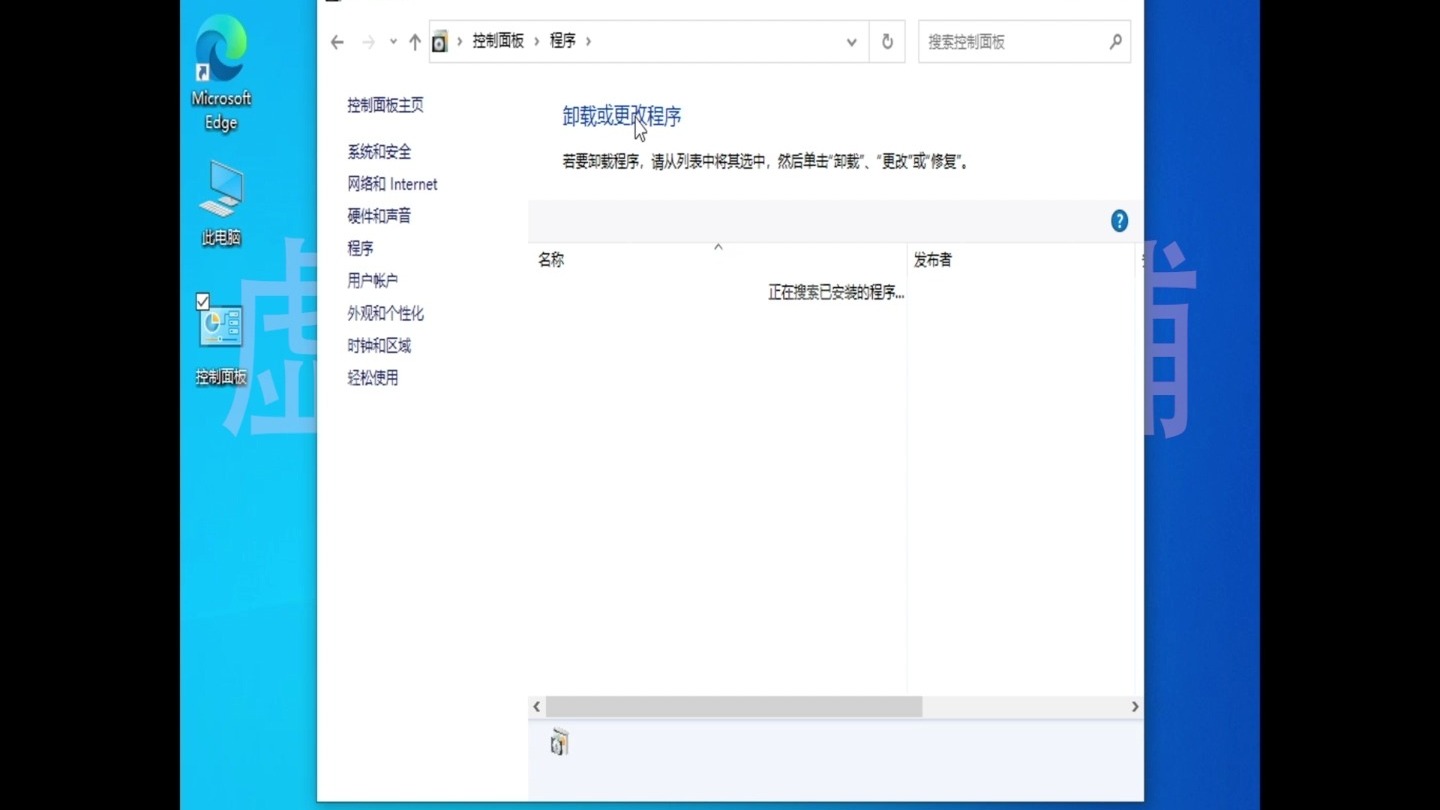Select the 此电脑 desktop icon

click(x=221, y=203)
